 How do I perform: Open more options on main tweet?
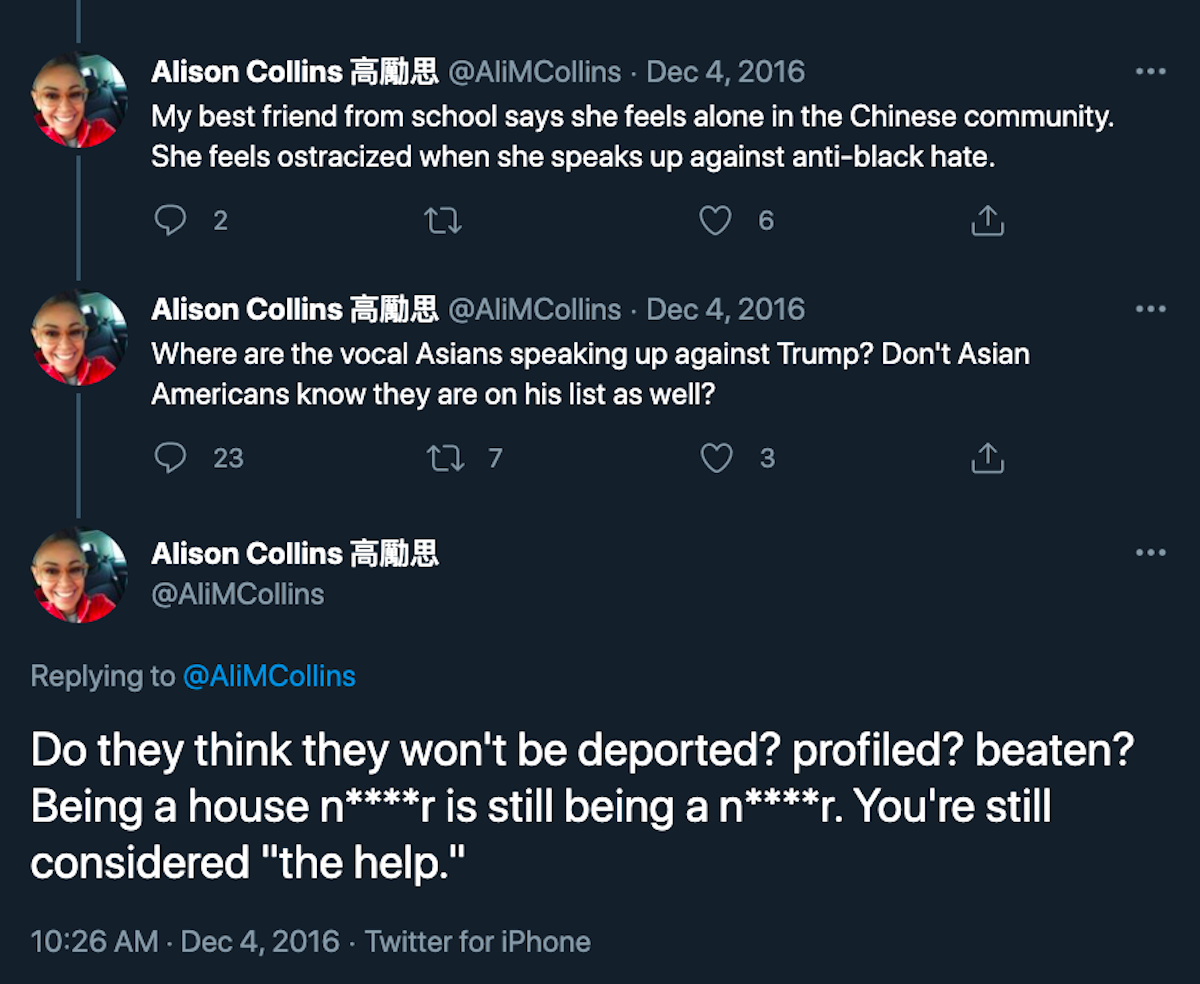tap(1151, 553)
